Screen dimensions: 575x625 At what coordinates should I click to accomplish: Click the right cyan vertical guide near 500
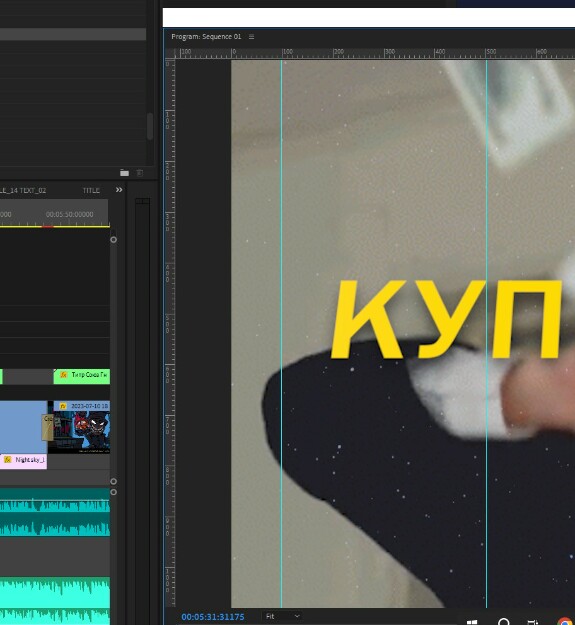click(x=487, y=334)
